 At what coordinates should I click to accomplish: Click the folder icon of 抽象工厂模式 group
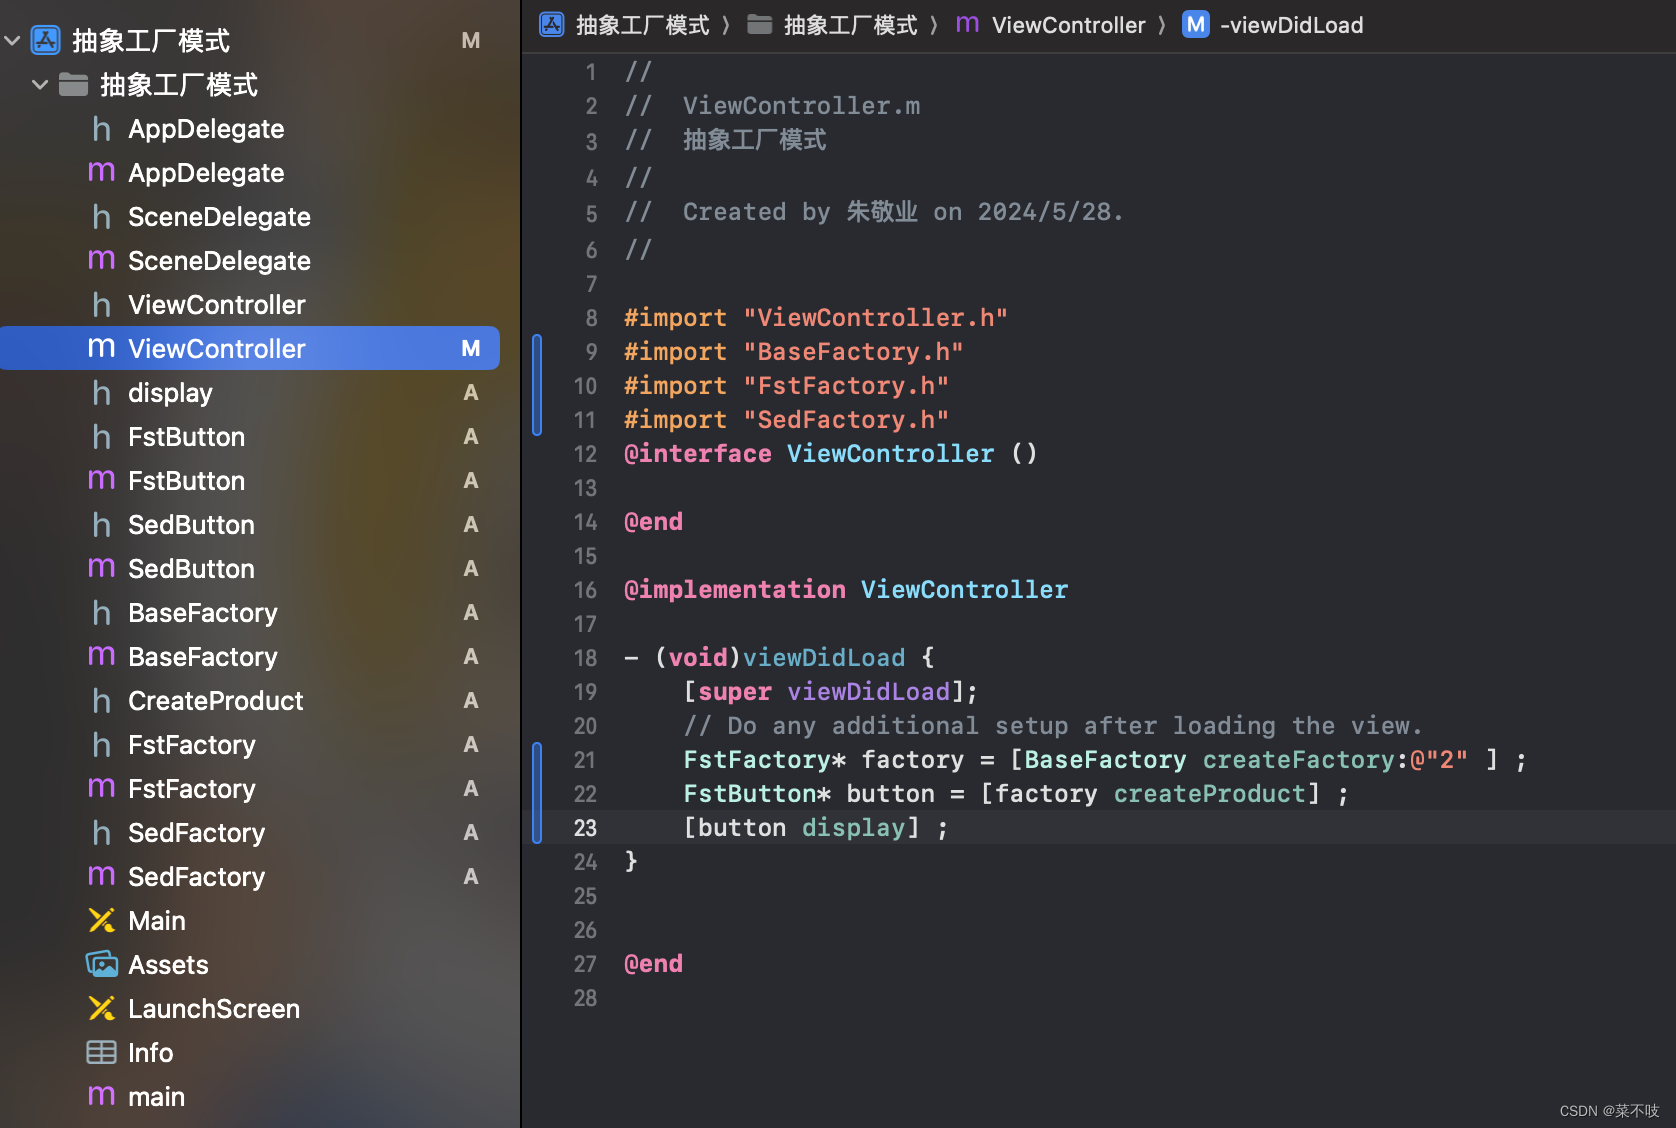(x=73, y=85)
